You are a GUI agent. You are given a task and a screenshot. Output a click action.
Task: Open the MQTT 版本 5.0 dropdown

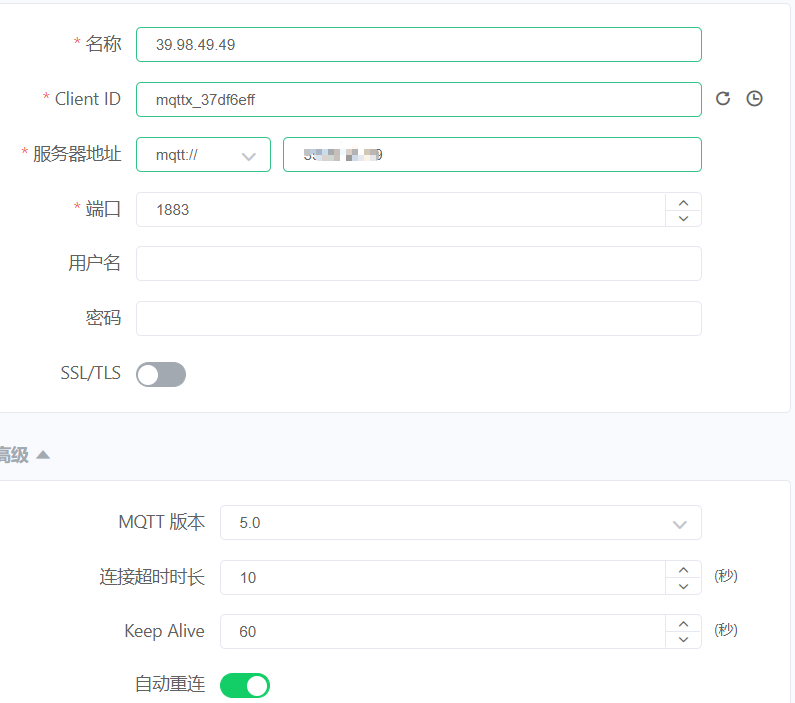click(x=461, y=523)
